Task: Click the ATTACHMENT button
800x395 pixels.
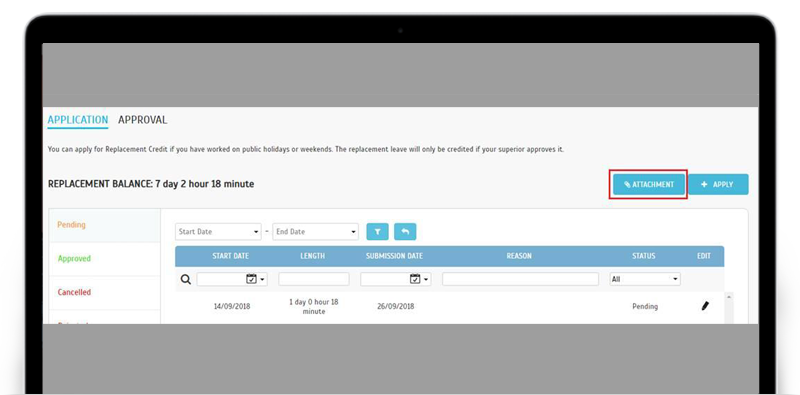Action: pyautogui.click(x=649, y=184)
